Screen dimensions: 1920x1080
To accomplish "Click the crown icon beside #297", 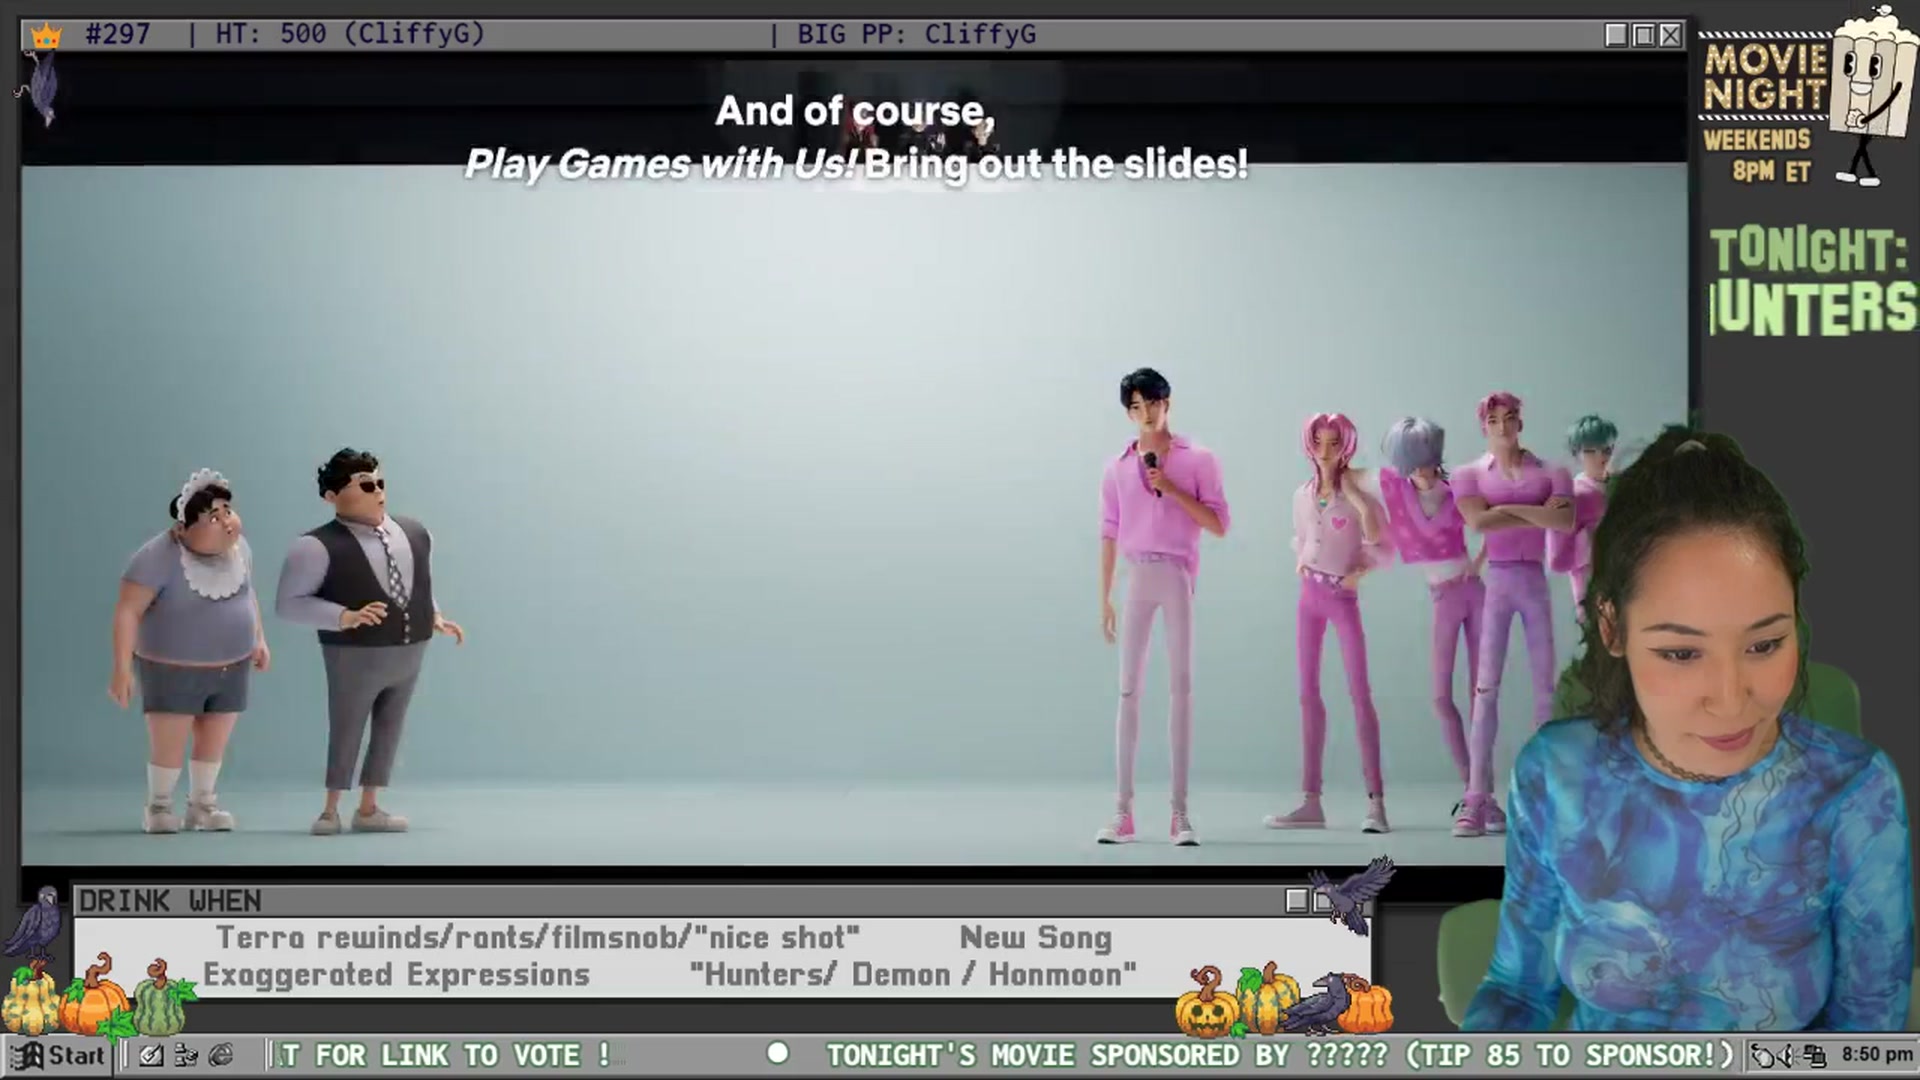I will [46, 36].
